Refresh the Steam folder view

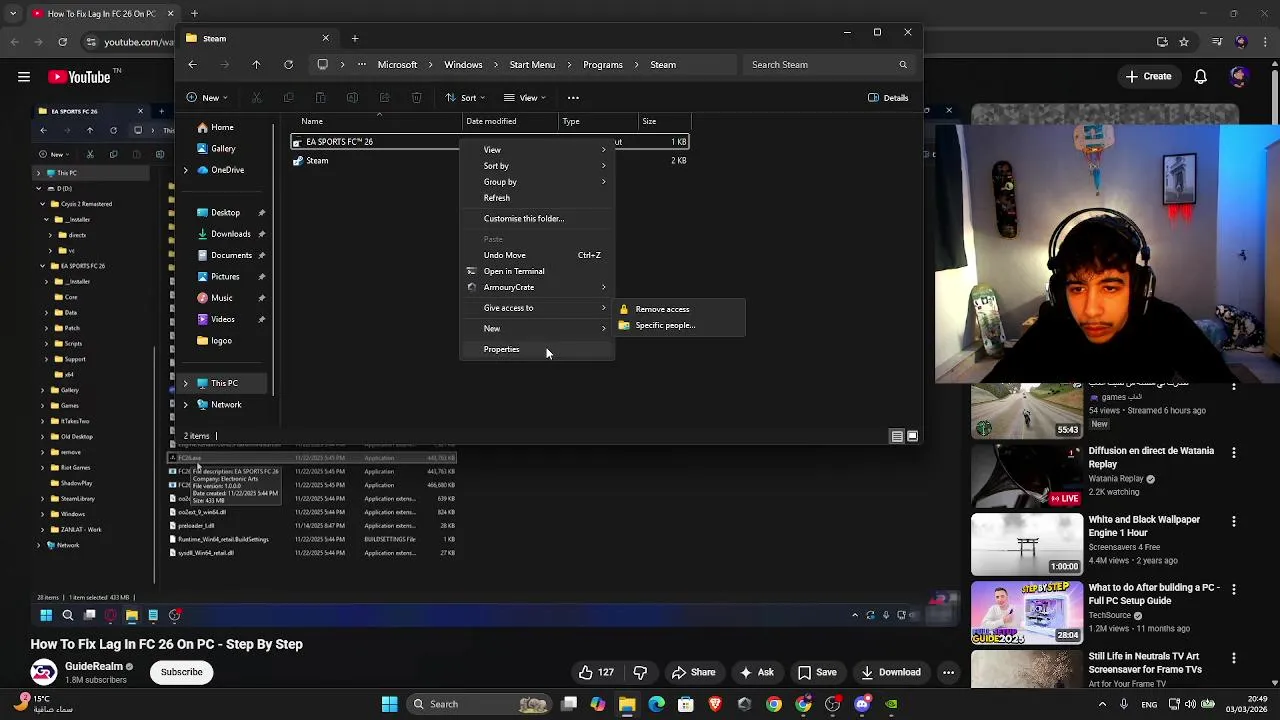[288, 65]
